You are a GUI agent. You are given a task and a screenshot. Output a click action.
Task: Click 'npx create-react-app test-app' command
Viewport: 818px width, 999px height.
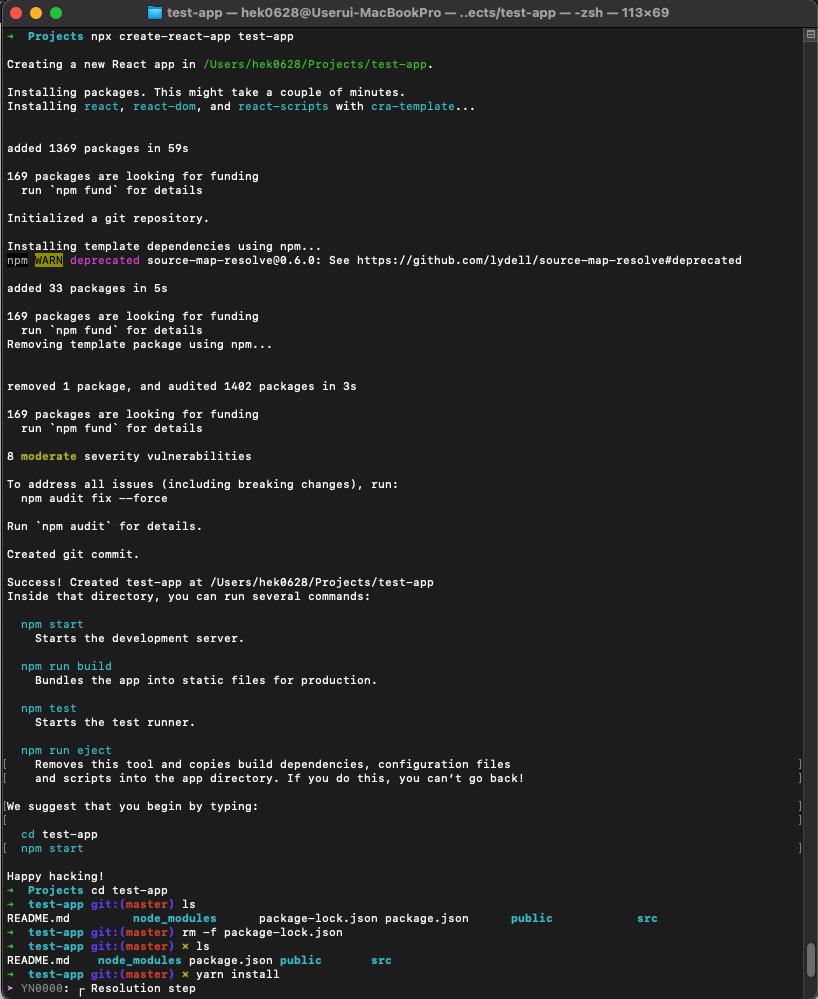192,36
